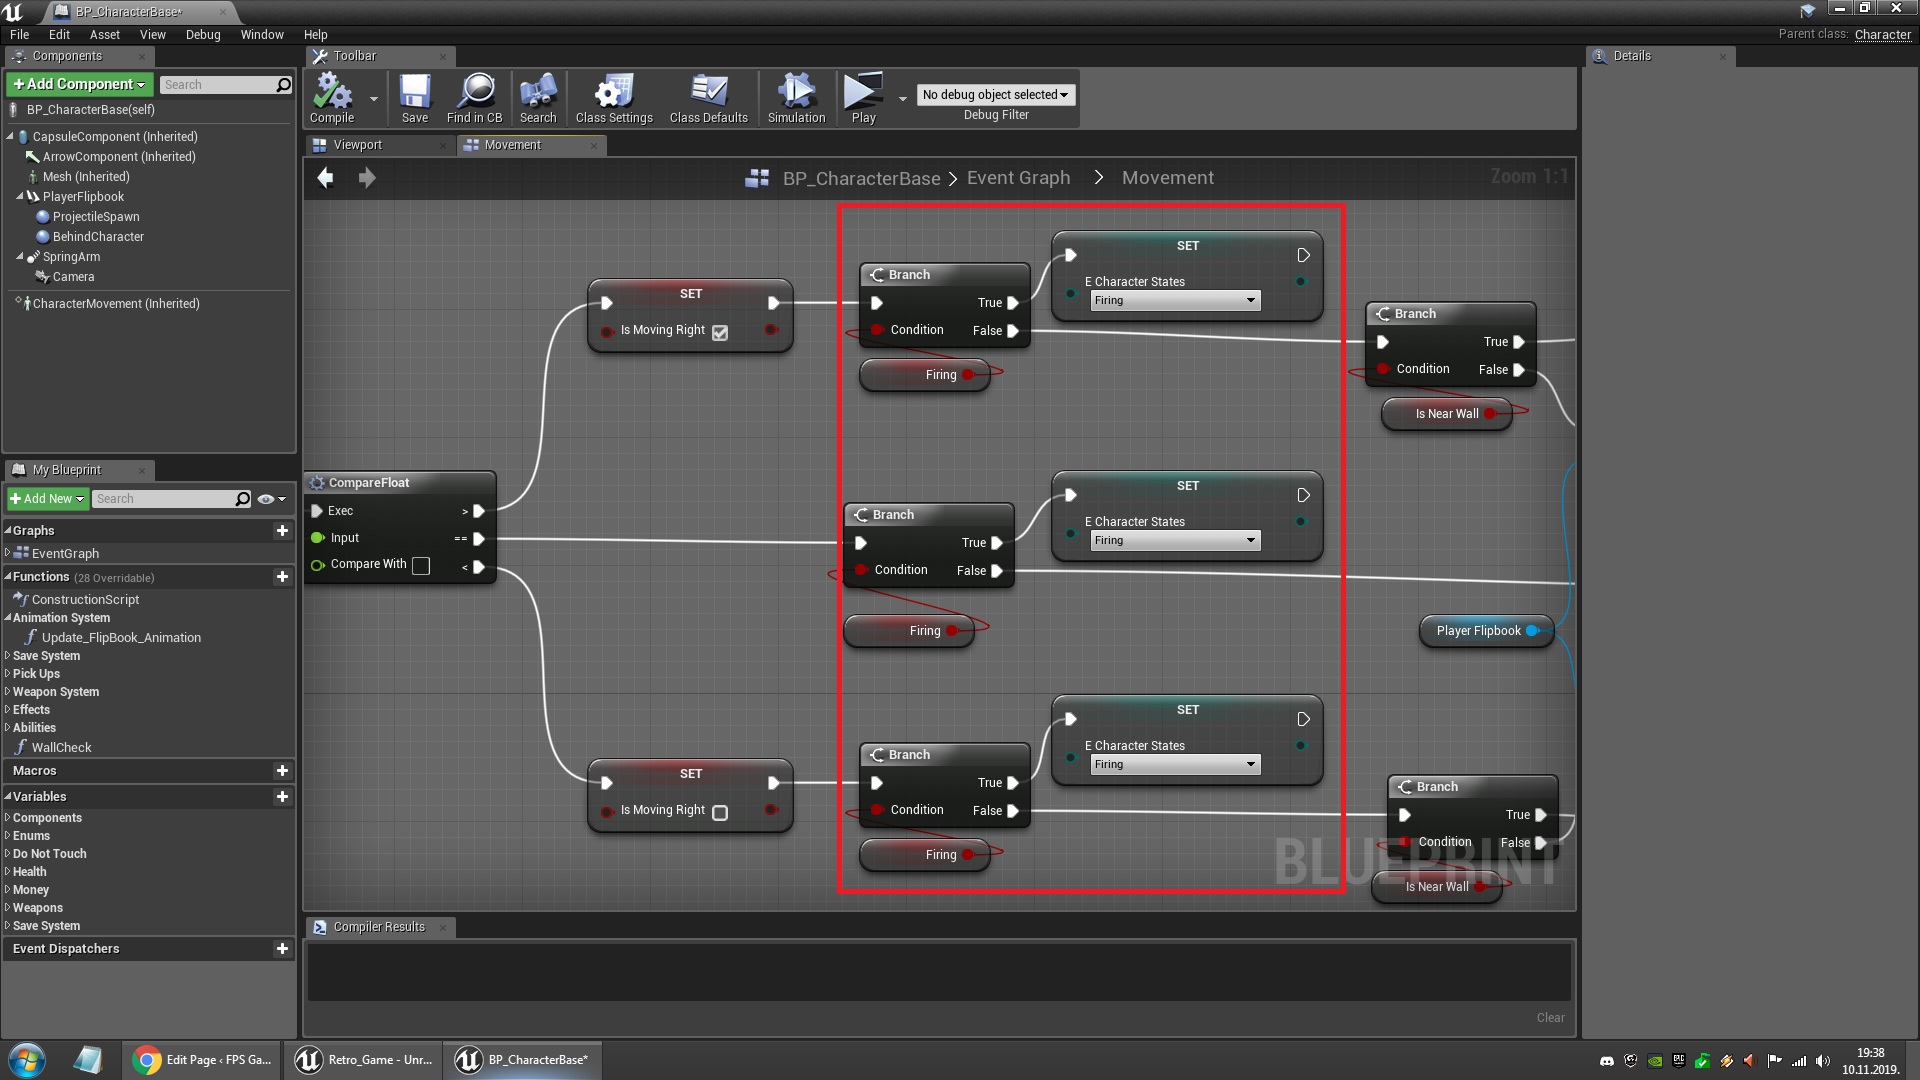Open the Debug menu

(202, 34)
